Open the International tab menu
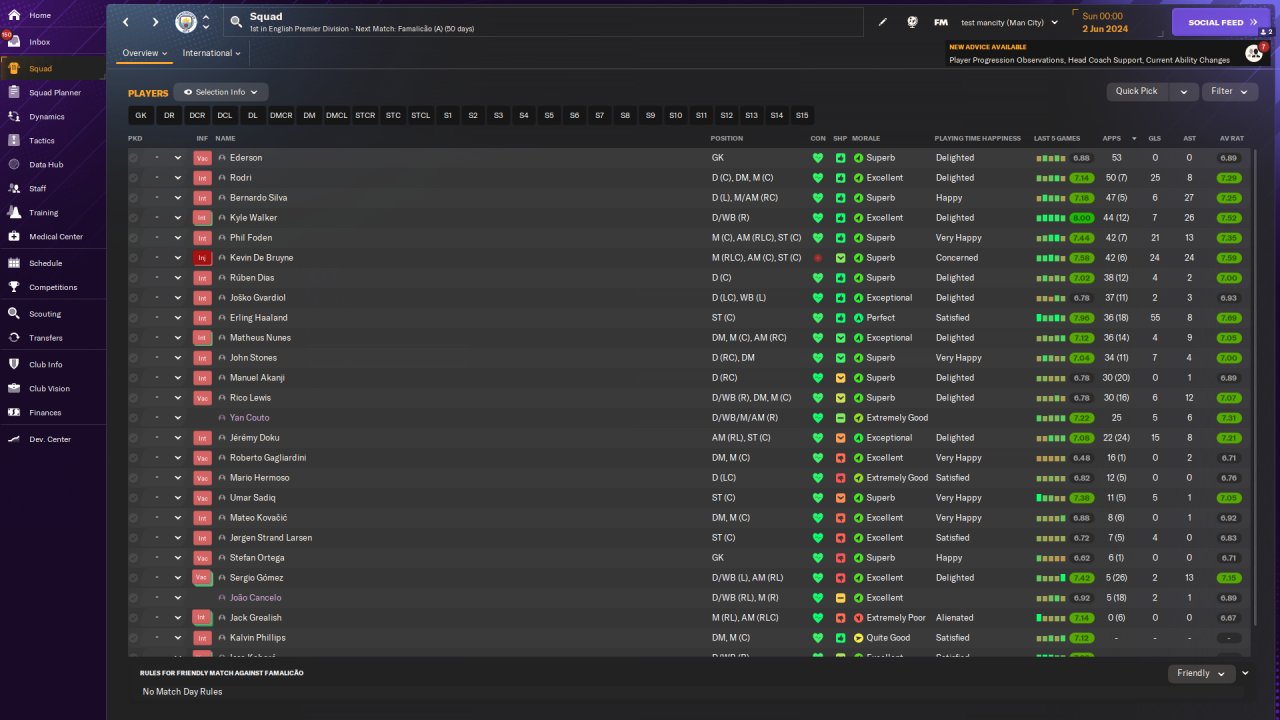The height and width of the screenshot is (720, 1280). pyautogui.click(x=212, y=53)
